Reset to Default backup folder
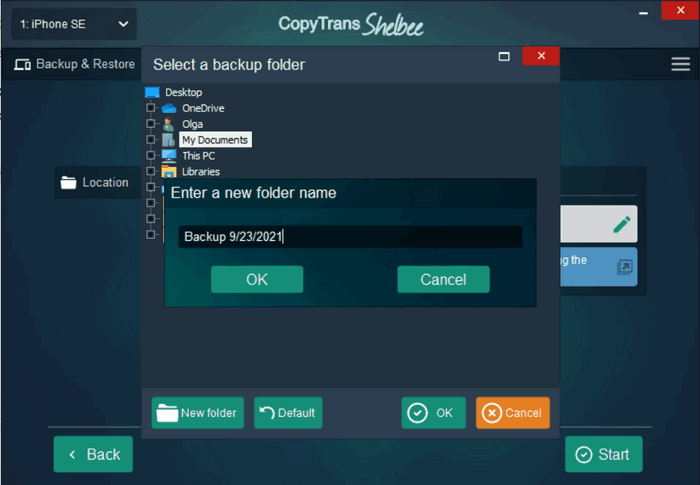This screenshot has width=700, height=485. (x=288, y=413)
